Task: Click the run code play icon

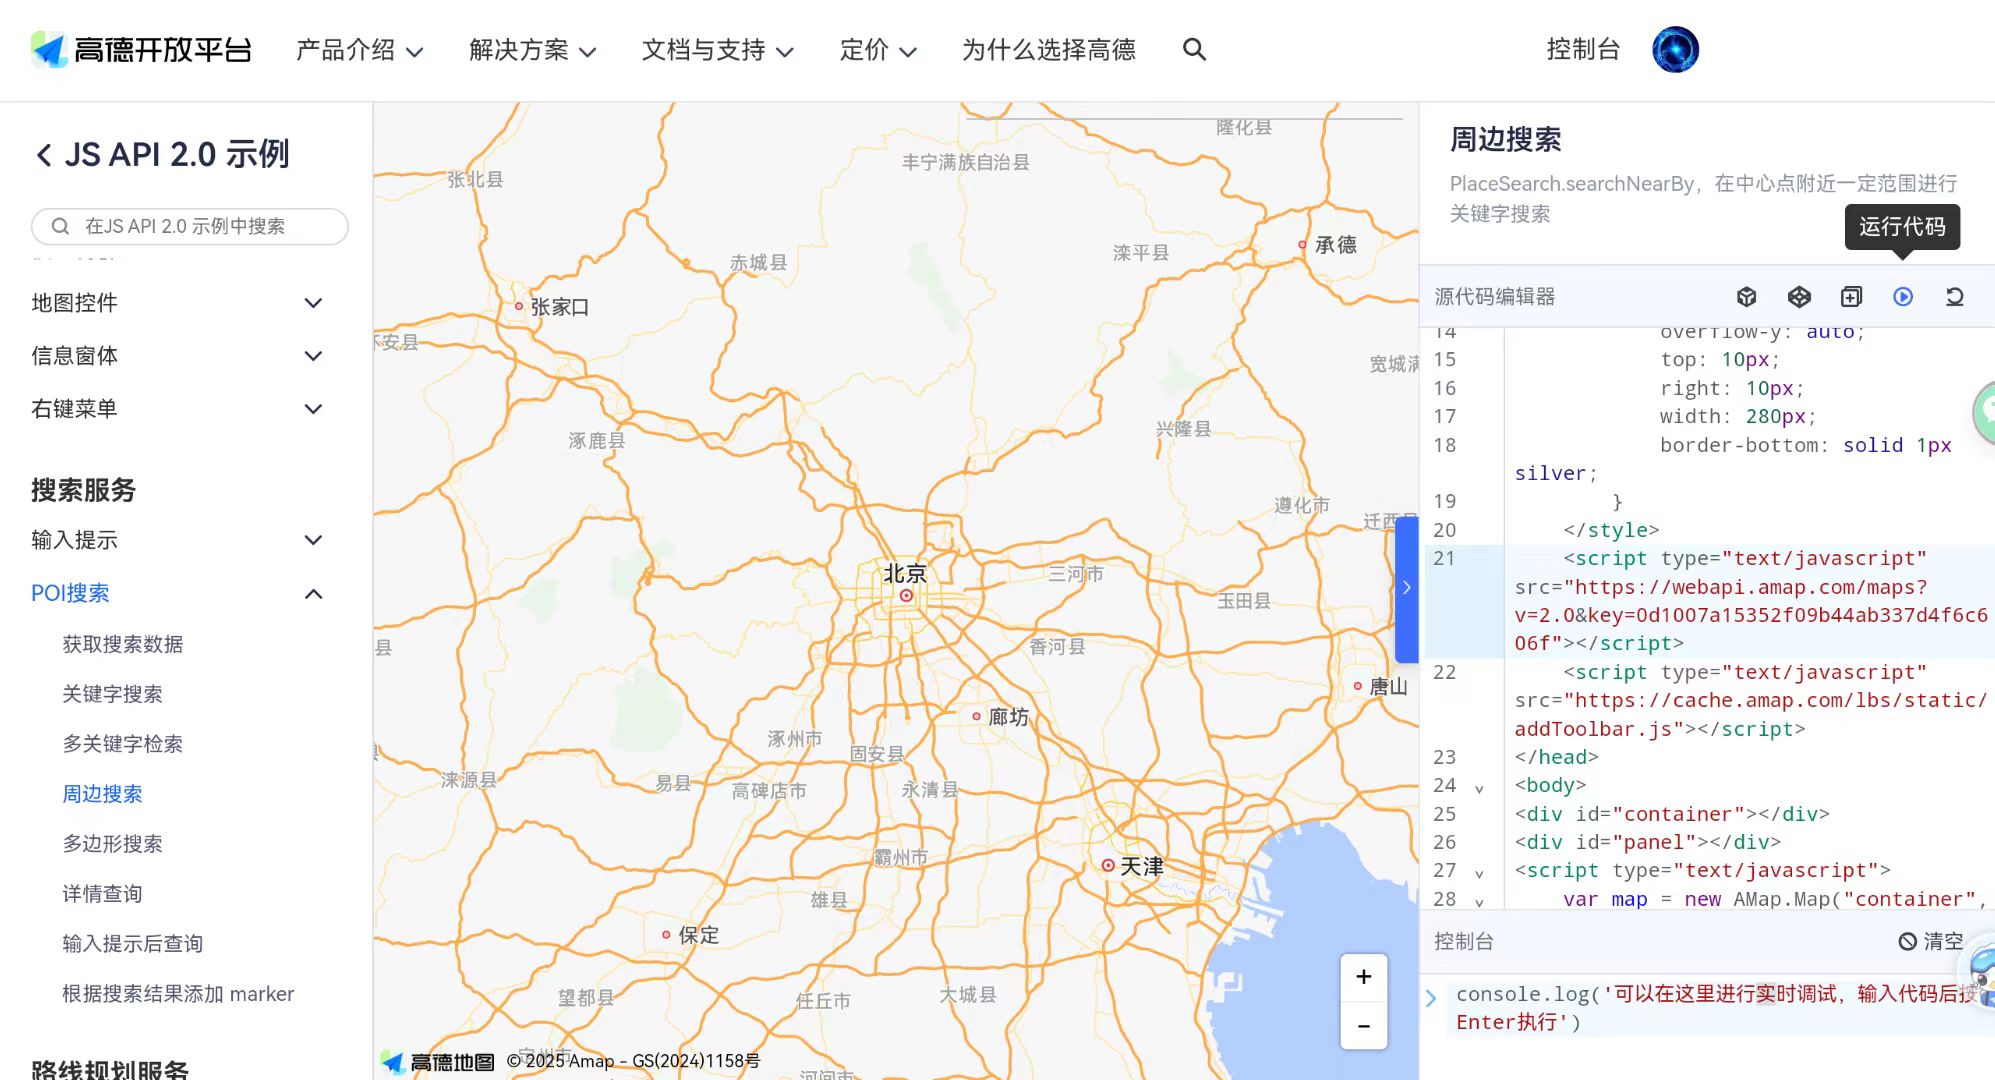Action: [1902, 297]
